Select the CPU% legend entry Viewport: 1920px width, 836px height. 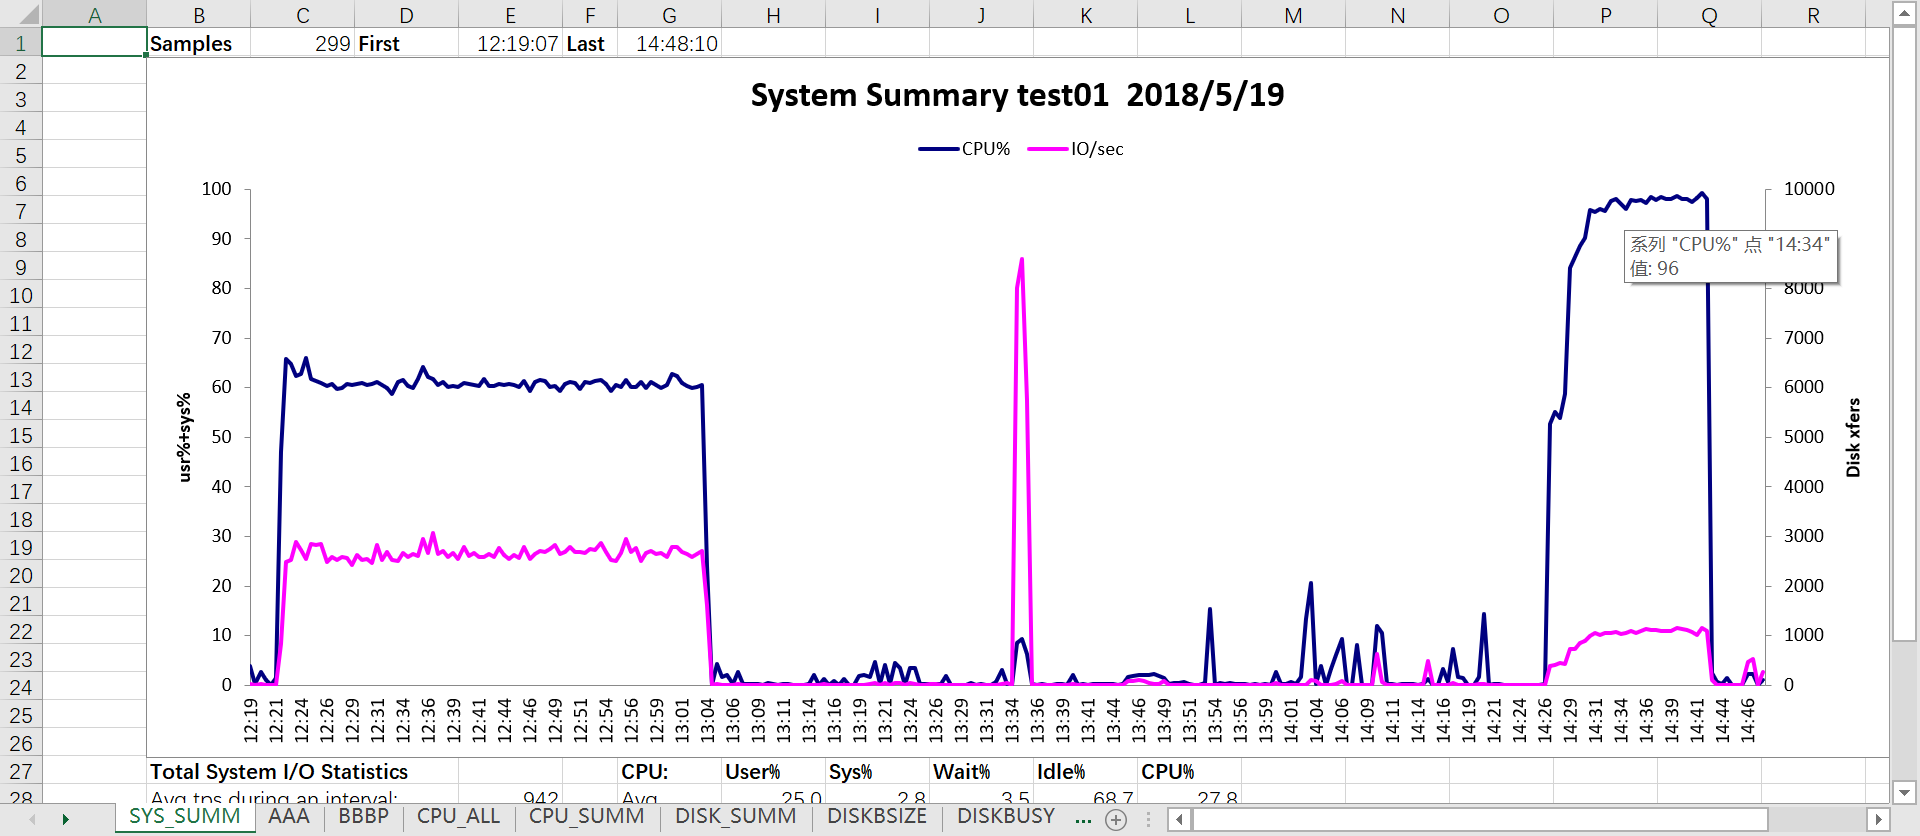click(x=965, y=149)
